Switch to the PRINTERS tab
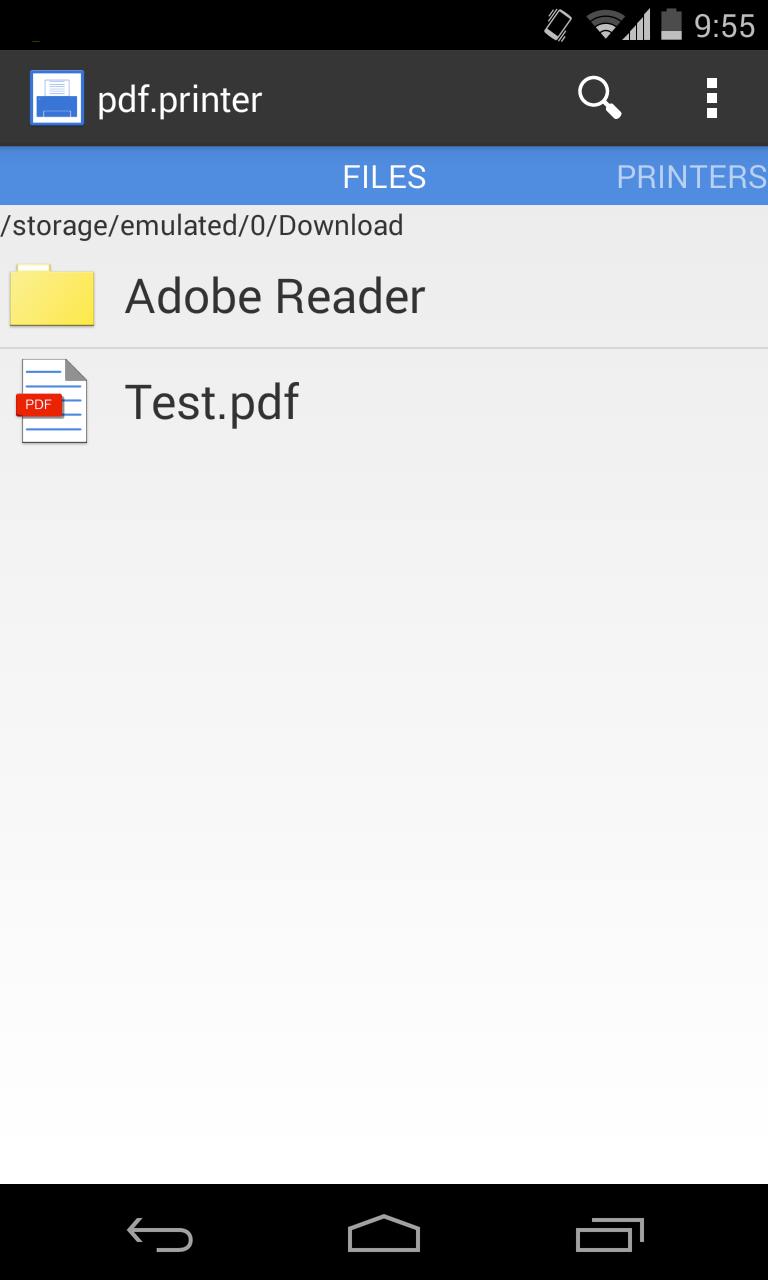 [x=690, y=176]
